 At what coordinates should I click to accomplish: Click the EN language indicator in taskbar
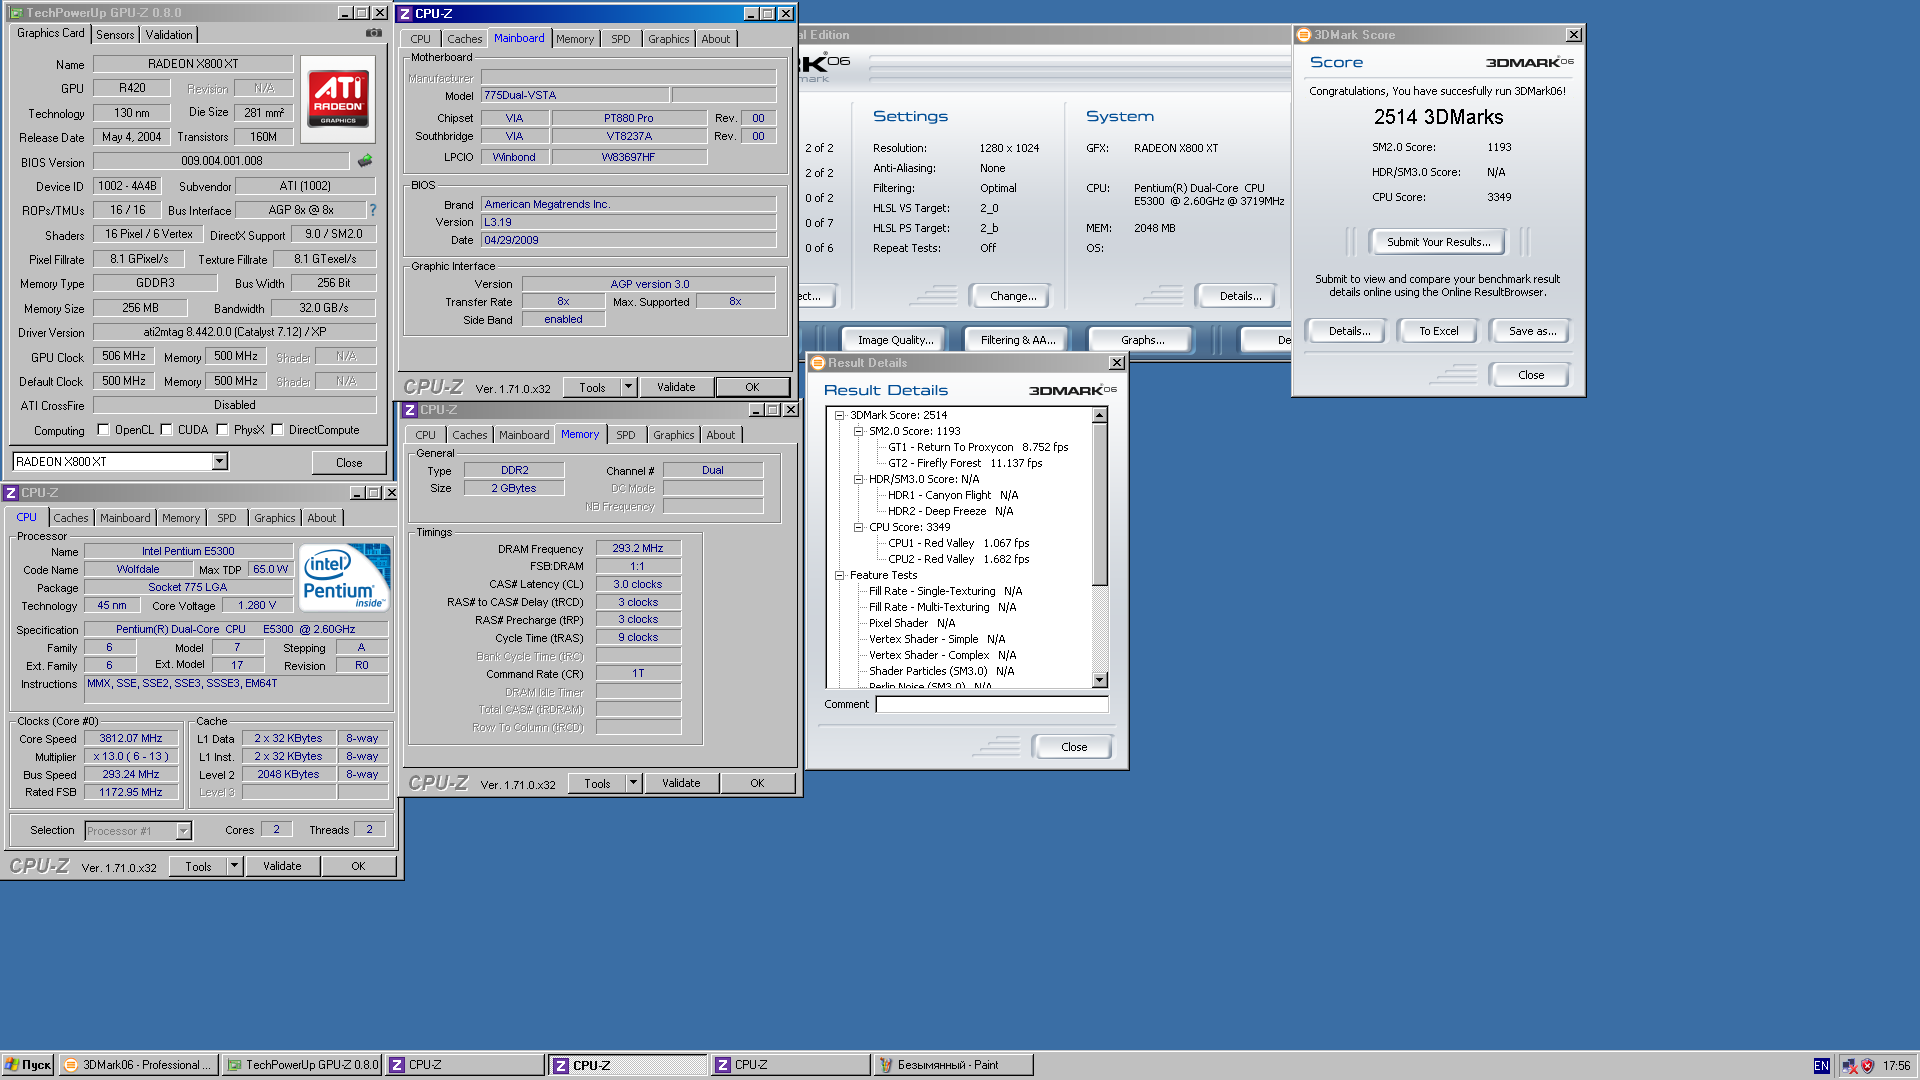(1821, 1066)
